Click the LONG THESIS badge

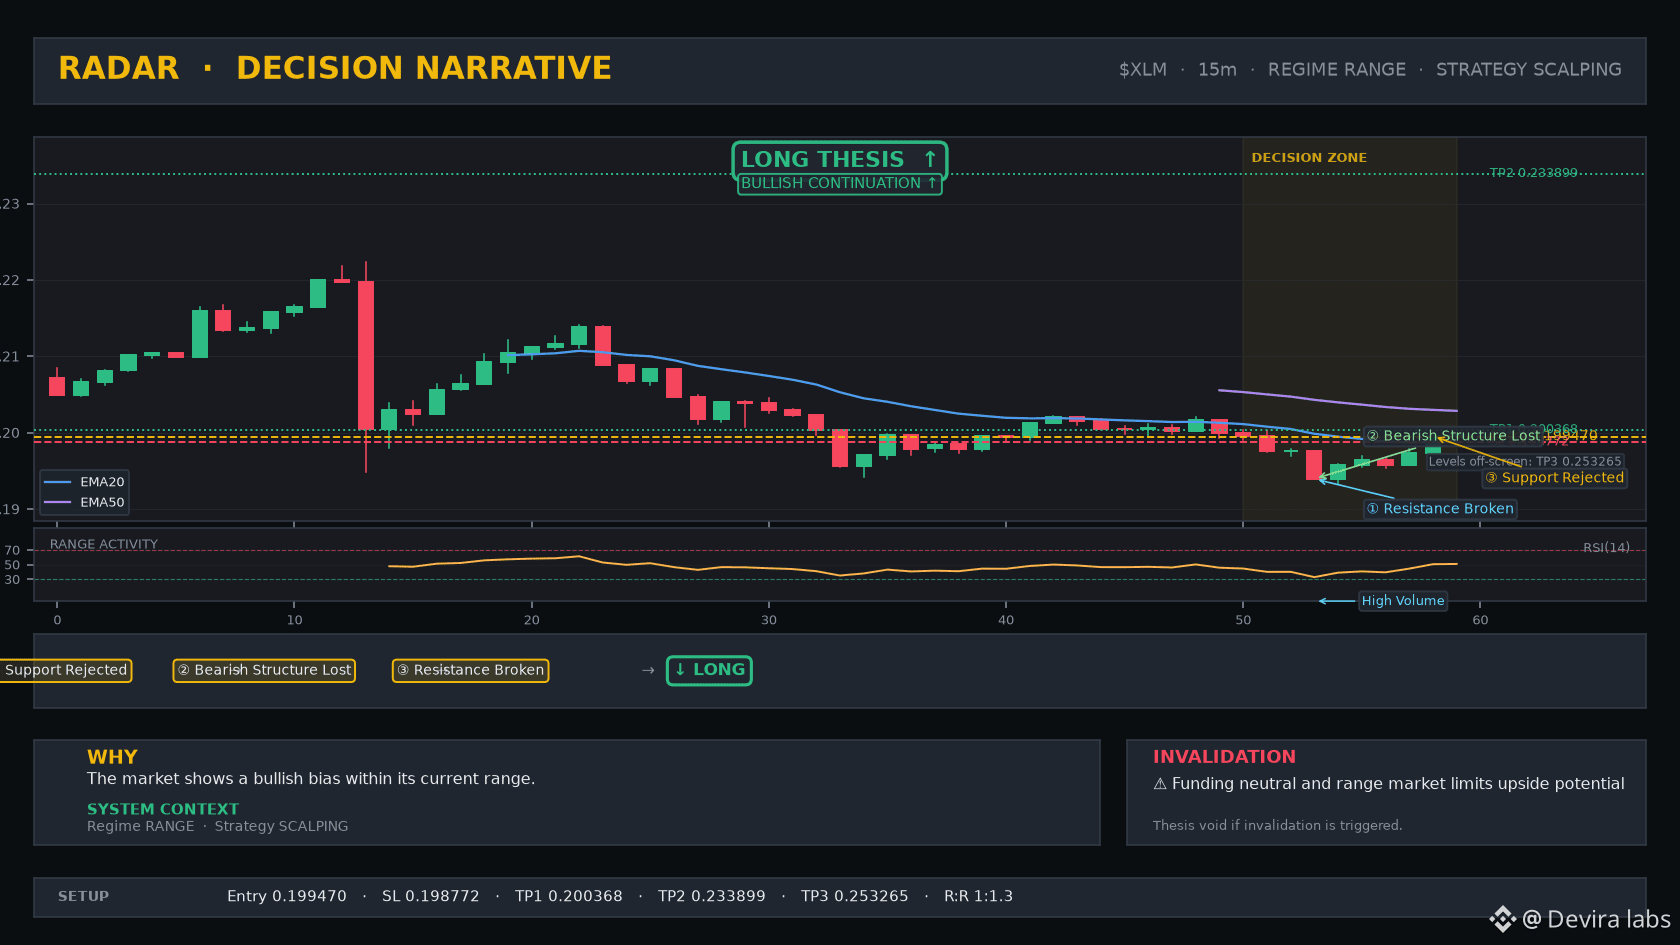pyautogui.click(x=839, y=159)
